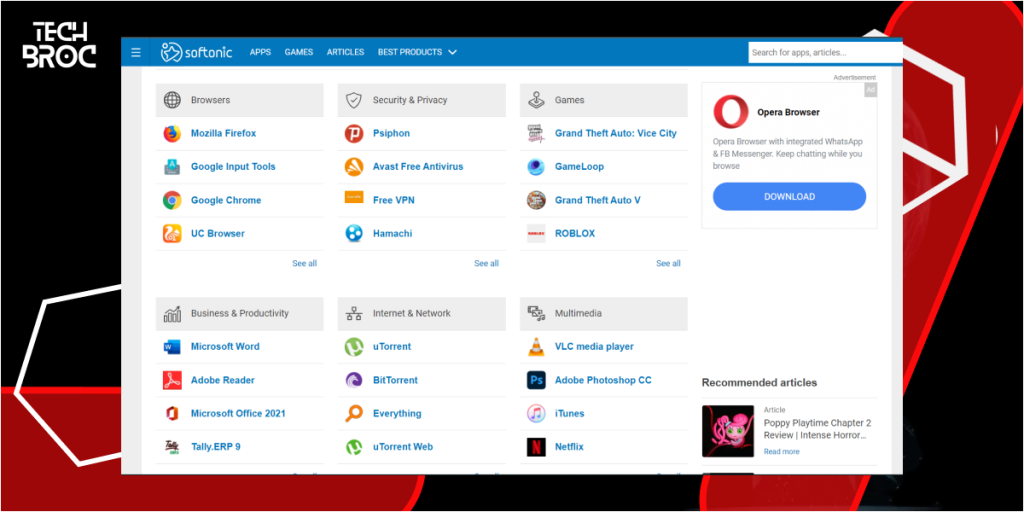Click the VLC media player cone icon

click(x=536, y=347)
